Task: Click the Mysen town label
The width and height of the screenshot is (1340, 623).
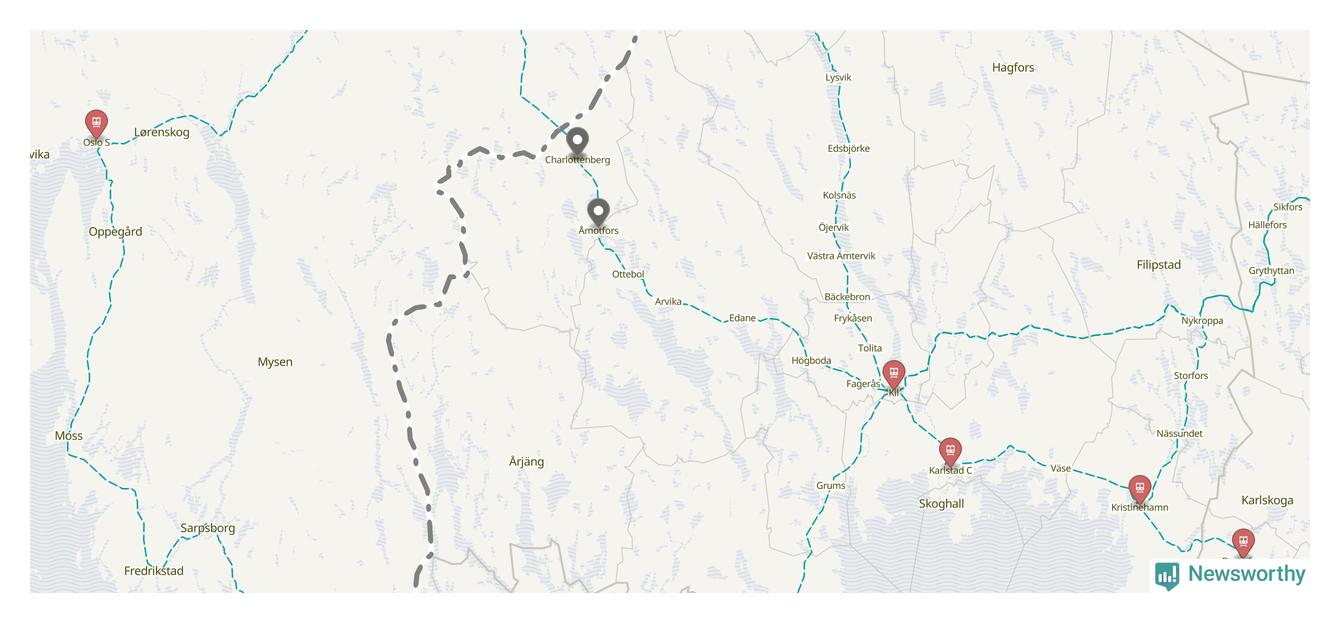Action: [275, 362]
